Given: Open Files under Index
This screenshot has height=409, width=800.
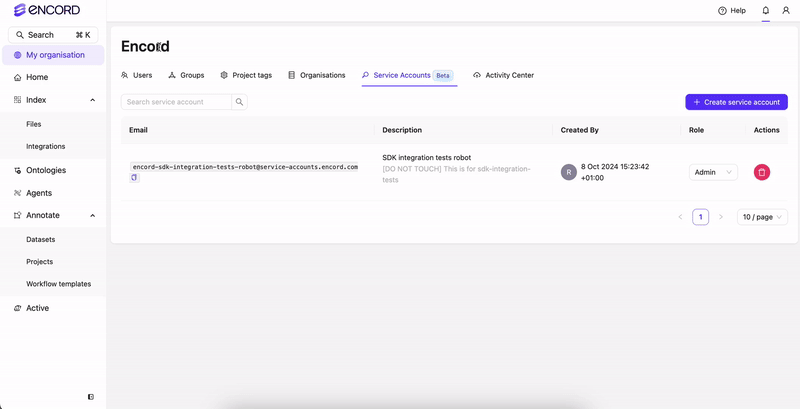Looking at the screenshot, I should (34, 124).
